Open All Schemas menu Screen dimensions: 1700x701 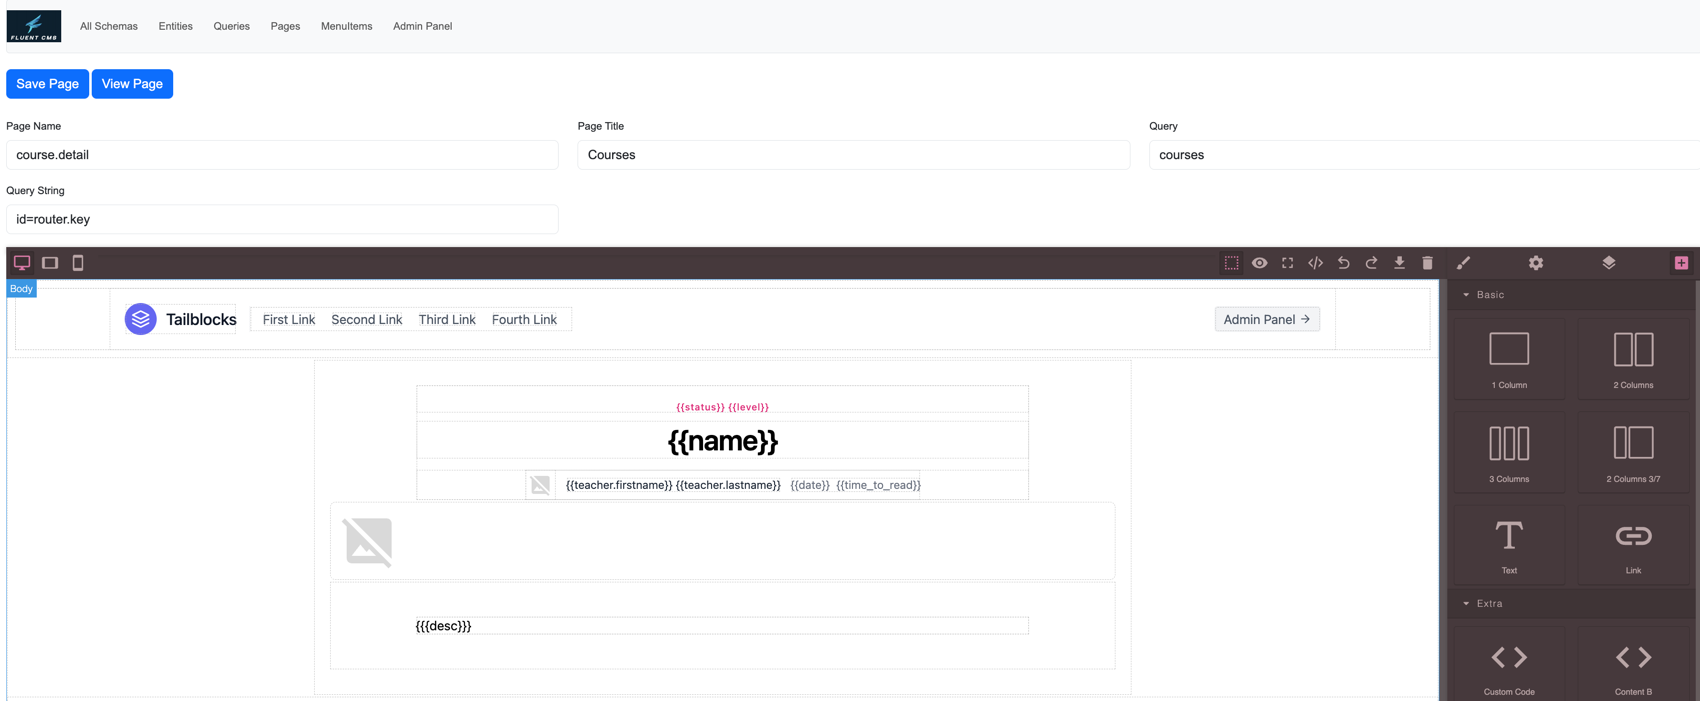click(109, 26)
